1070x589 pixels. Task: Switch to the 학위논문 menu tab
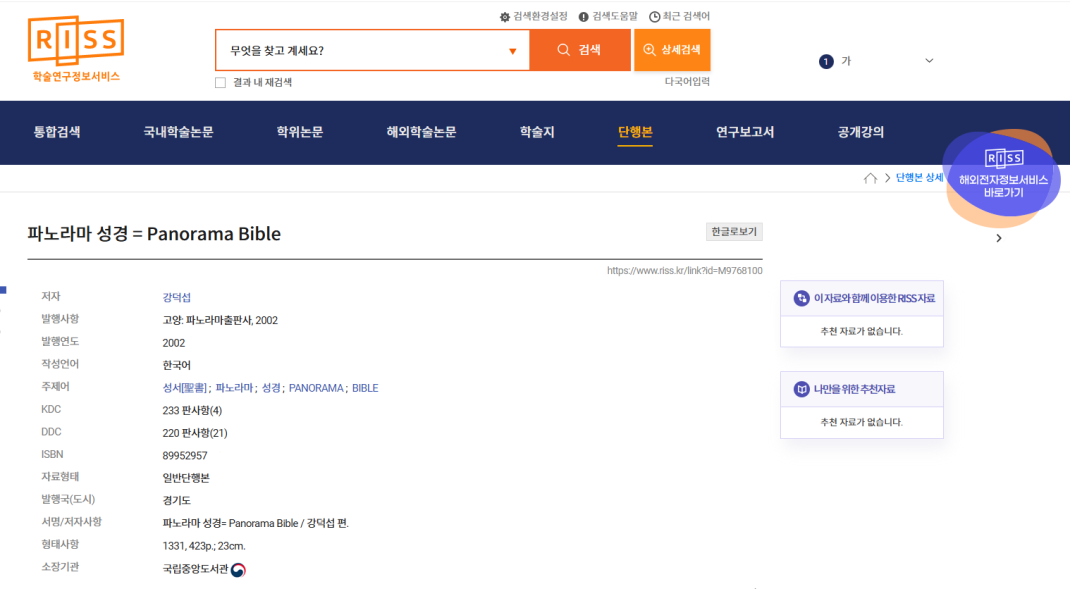coord(300,132)
